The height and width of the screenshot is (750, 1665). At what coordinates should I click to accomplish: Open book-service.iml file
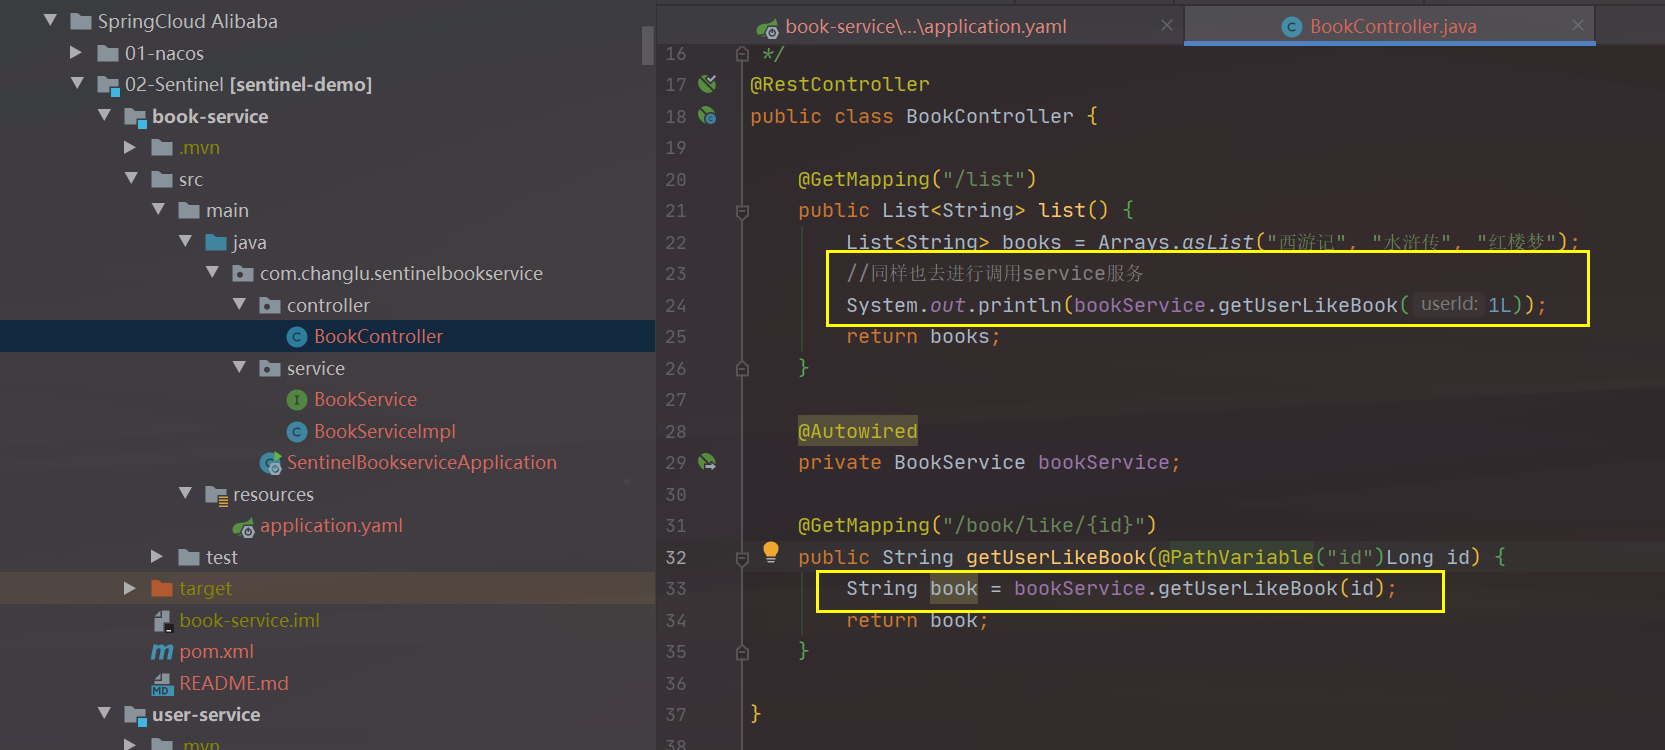(x=250, y=620)
